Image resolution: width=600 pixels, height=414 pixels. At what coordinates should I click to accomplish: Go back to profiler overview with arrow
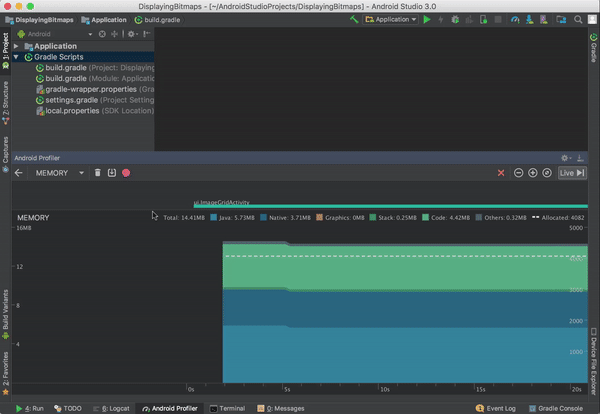tap(18, 173)
